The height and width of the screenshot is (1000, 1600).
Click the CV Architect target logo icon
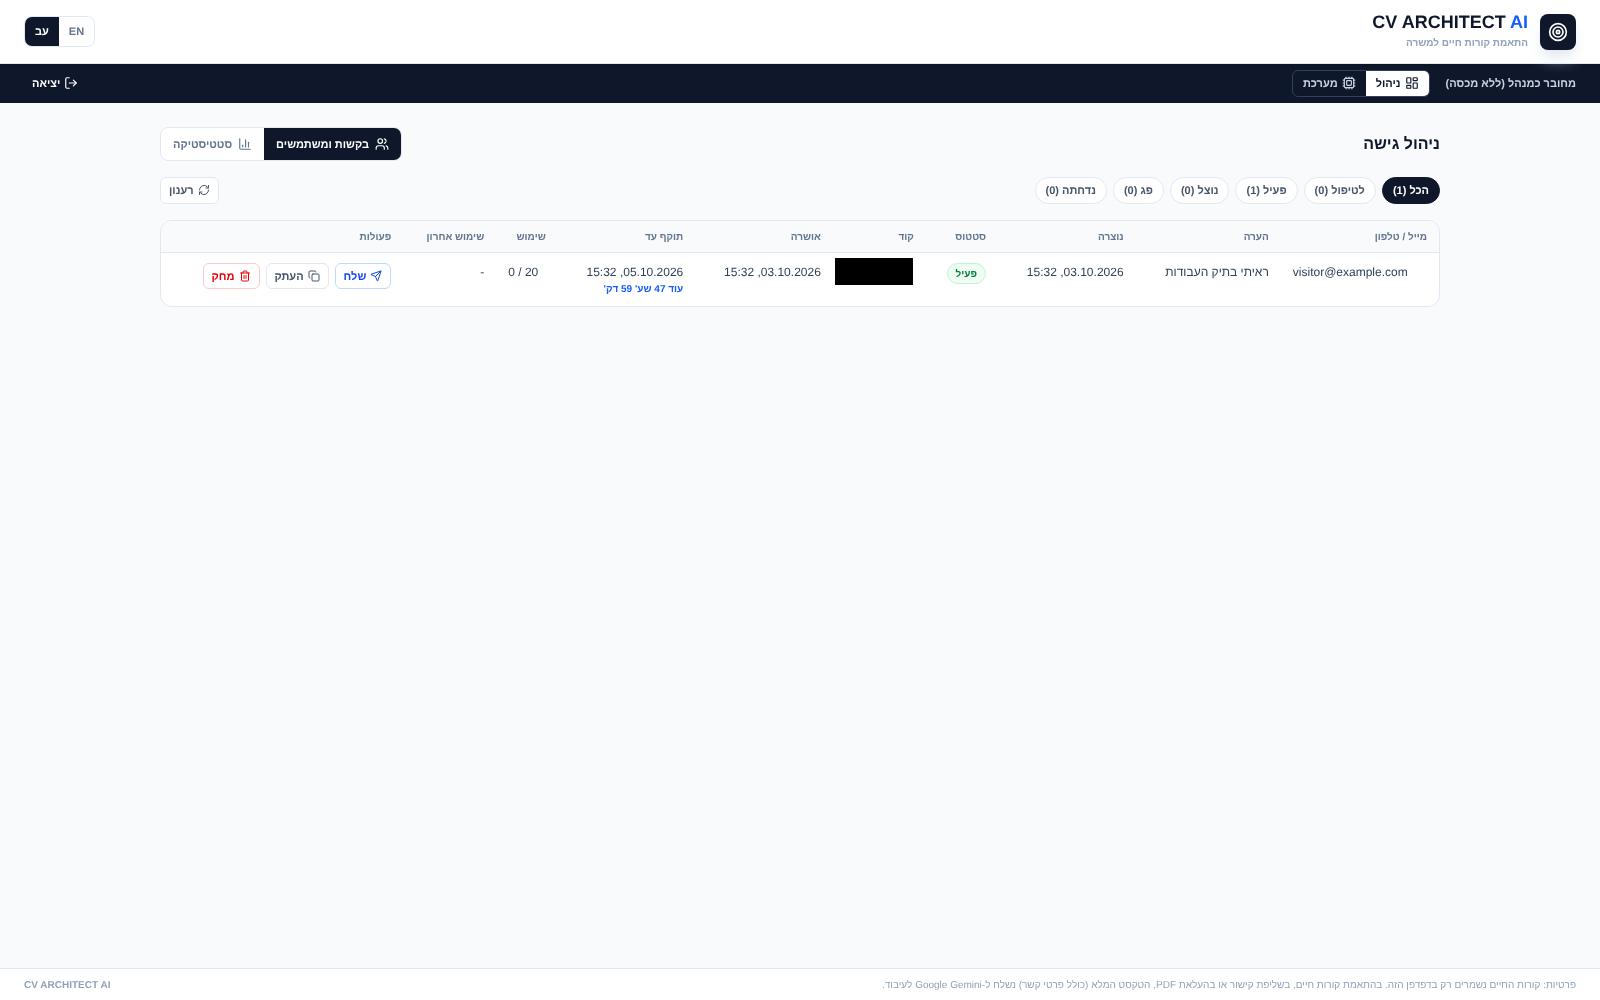tap(1557, 32)
